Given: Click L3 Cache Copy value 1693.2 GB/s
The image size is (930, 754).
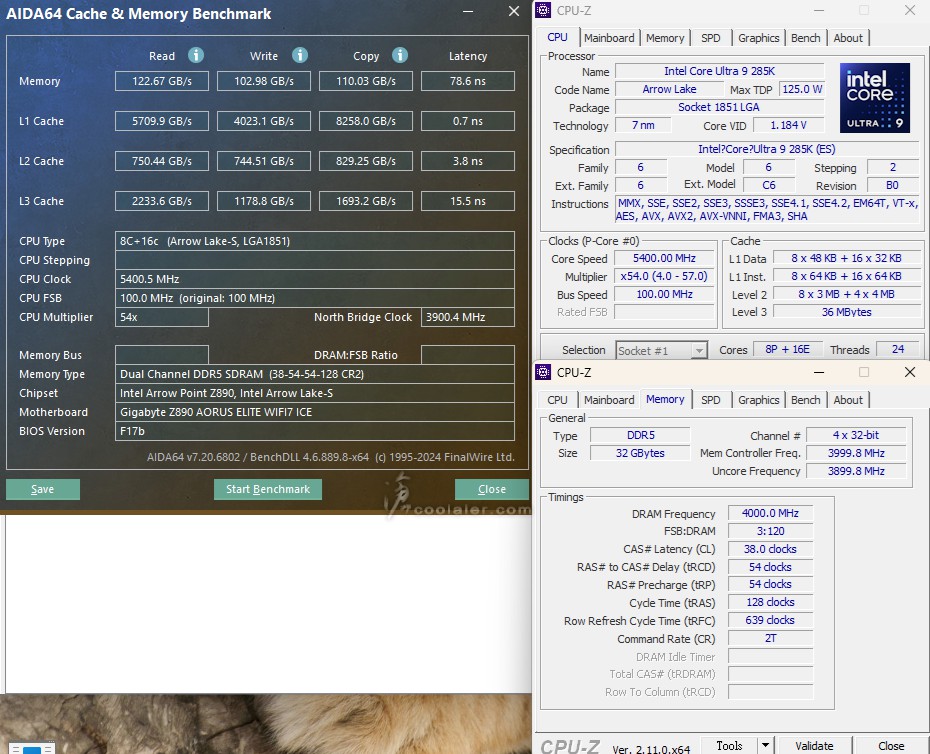Looking at the screenshot, I should (366, 201).
